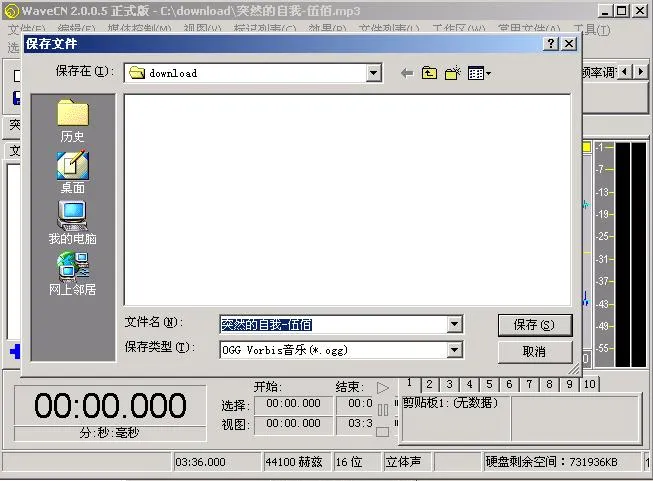Click the 工具(T) menu in WaveCN
The image size is (653, 481).
click(x=591, y=30)
